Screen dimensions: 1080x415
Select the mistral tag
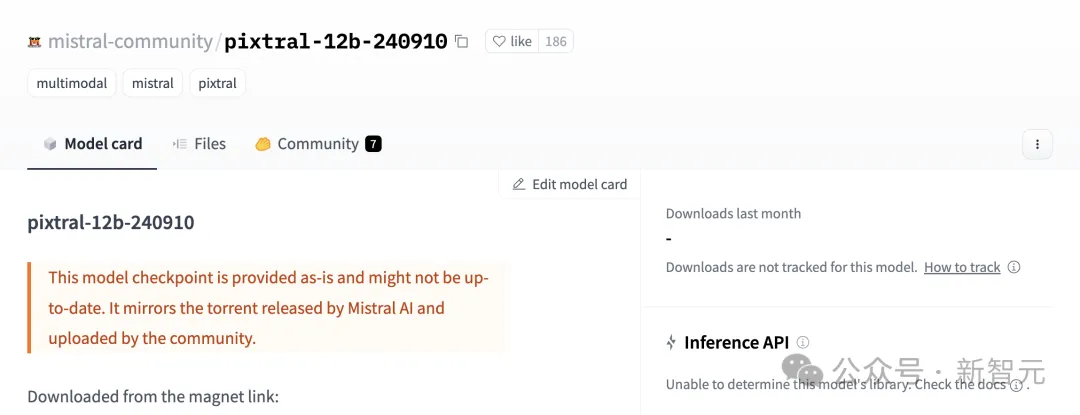(x=153, y=83)
